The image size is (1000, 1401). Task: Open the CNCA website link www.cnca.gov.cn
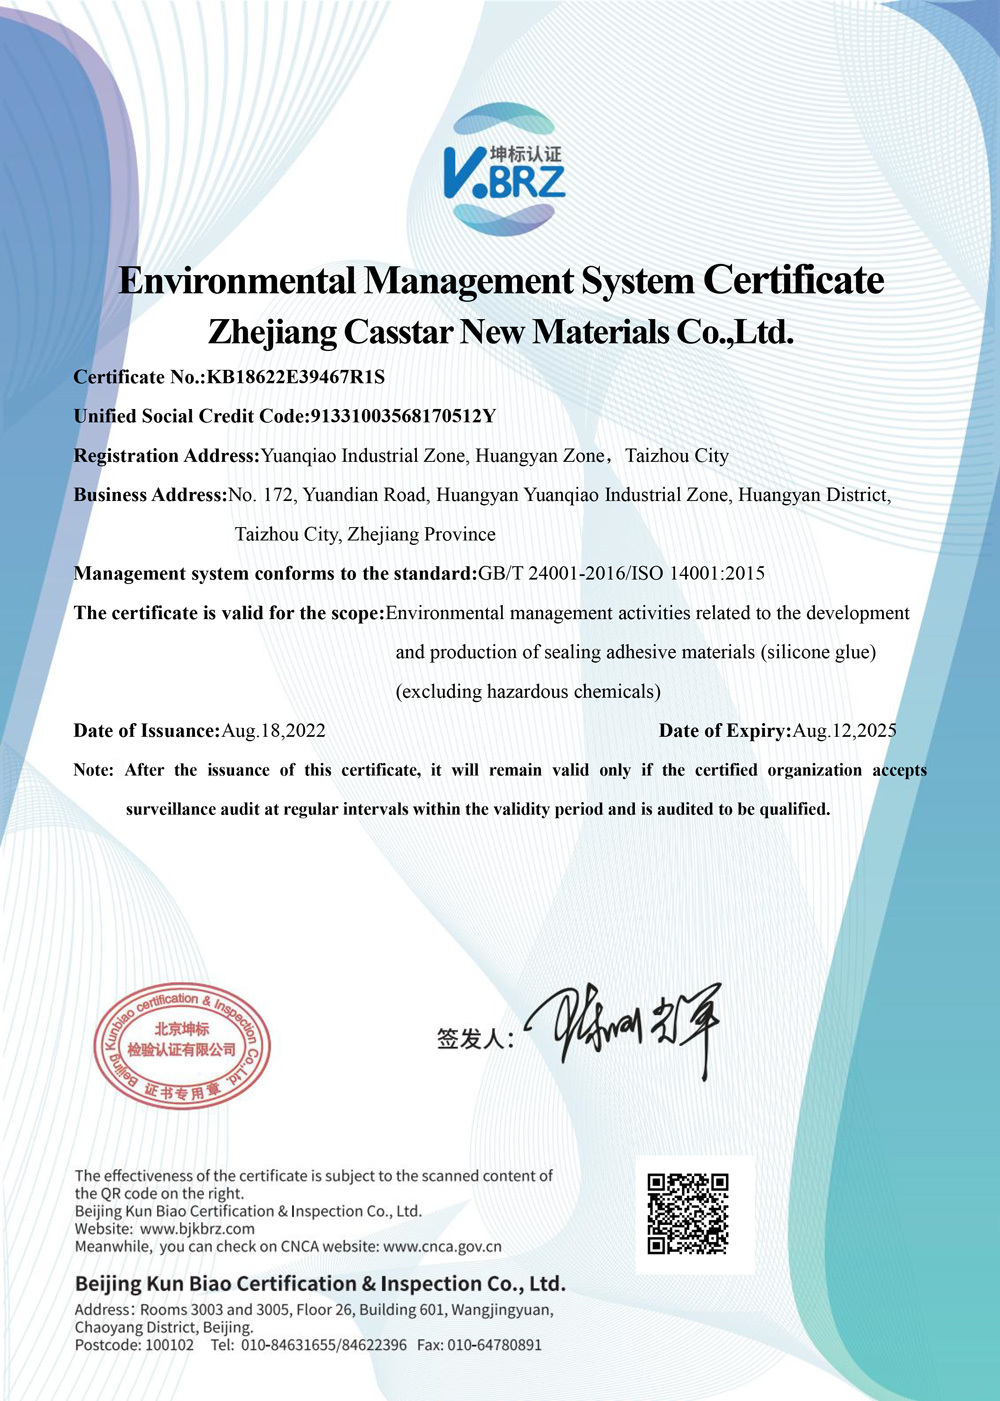pos(442,1247)
